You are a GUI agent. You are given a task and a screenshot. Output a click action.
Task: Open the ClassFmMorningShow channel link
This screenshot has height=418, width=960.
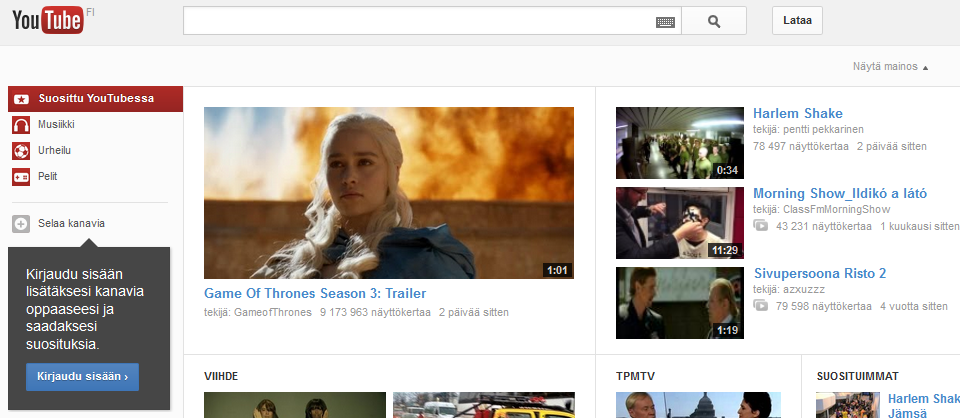pos(835,210)
